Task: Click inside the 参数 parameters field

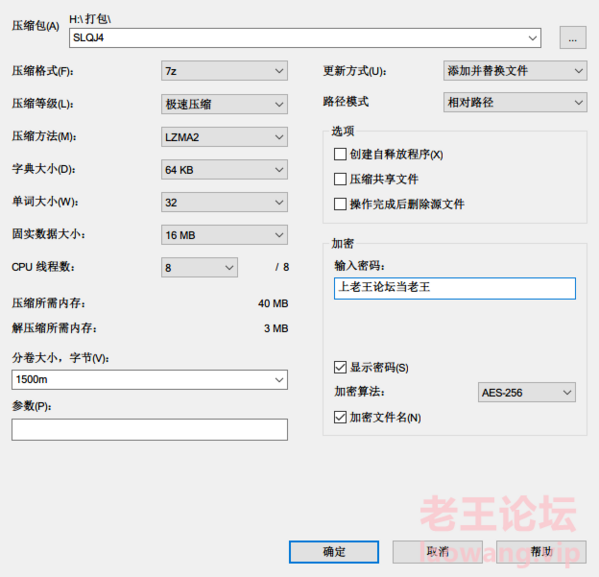Action: pos(149,430)
